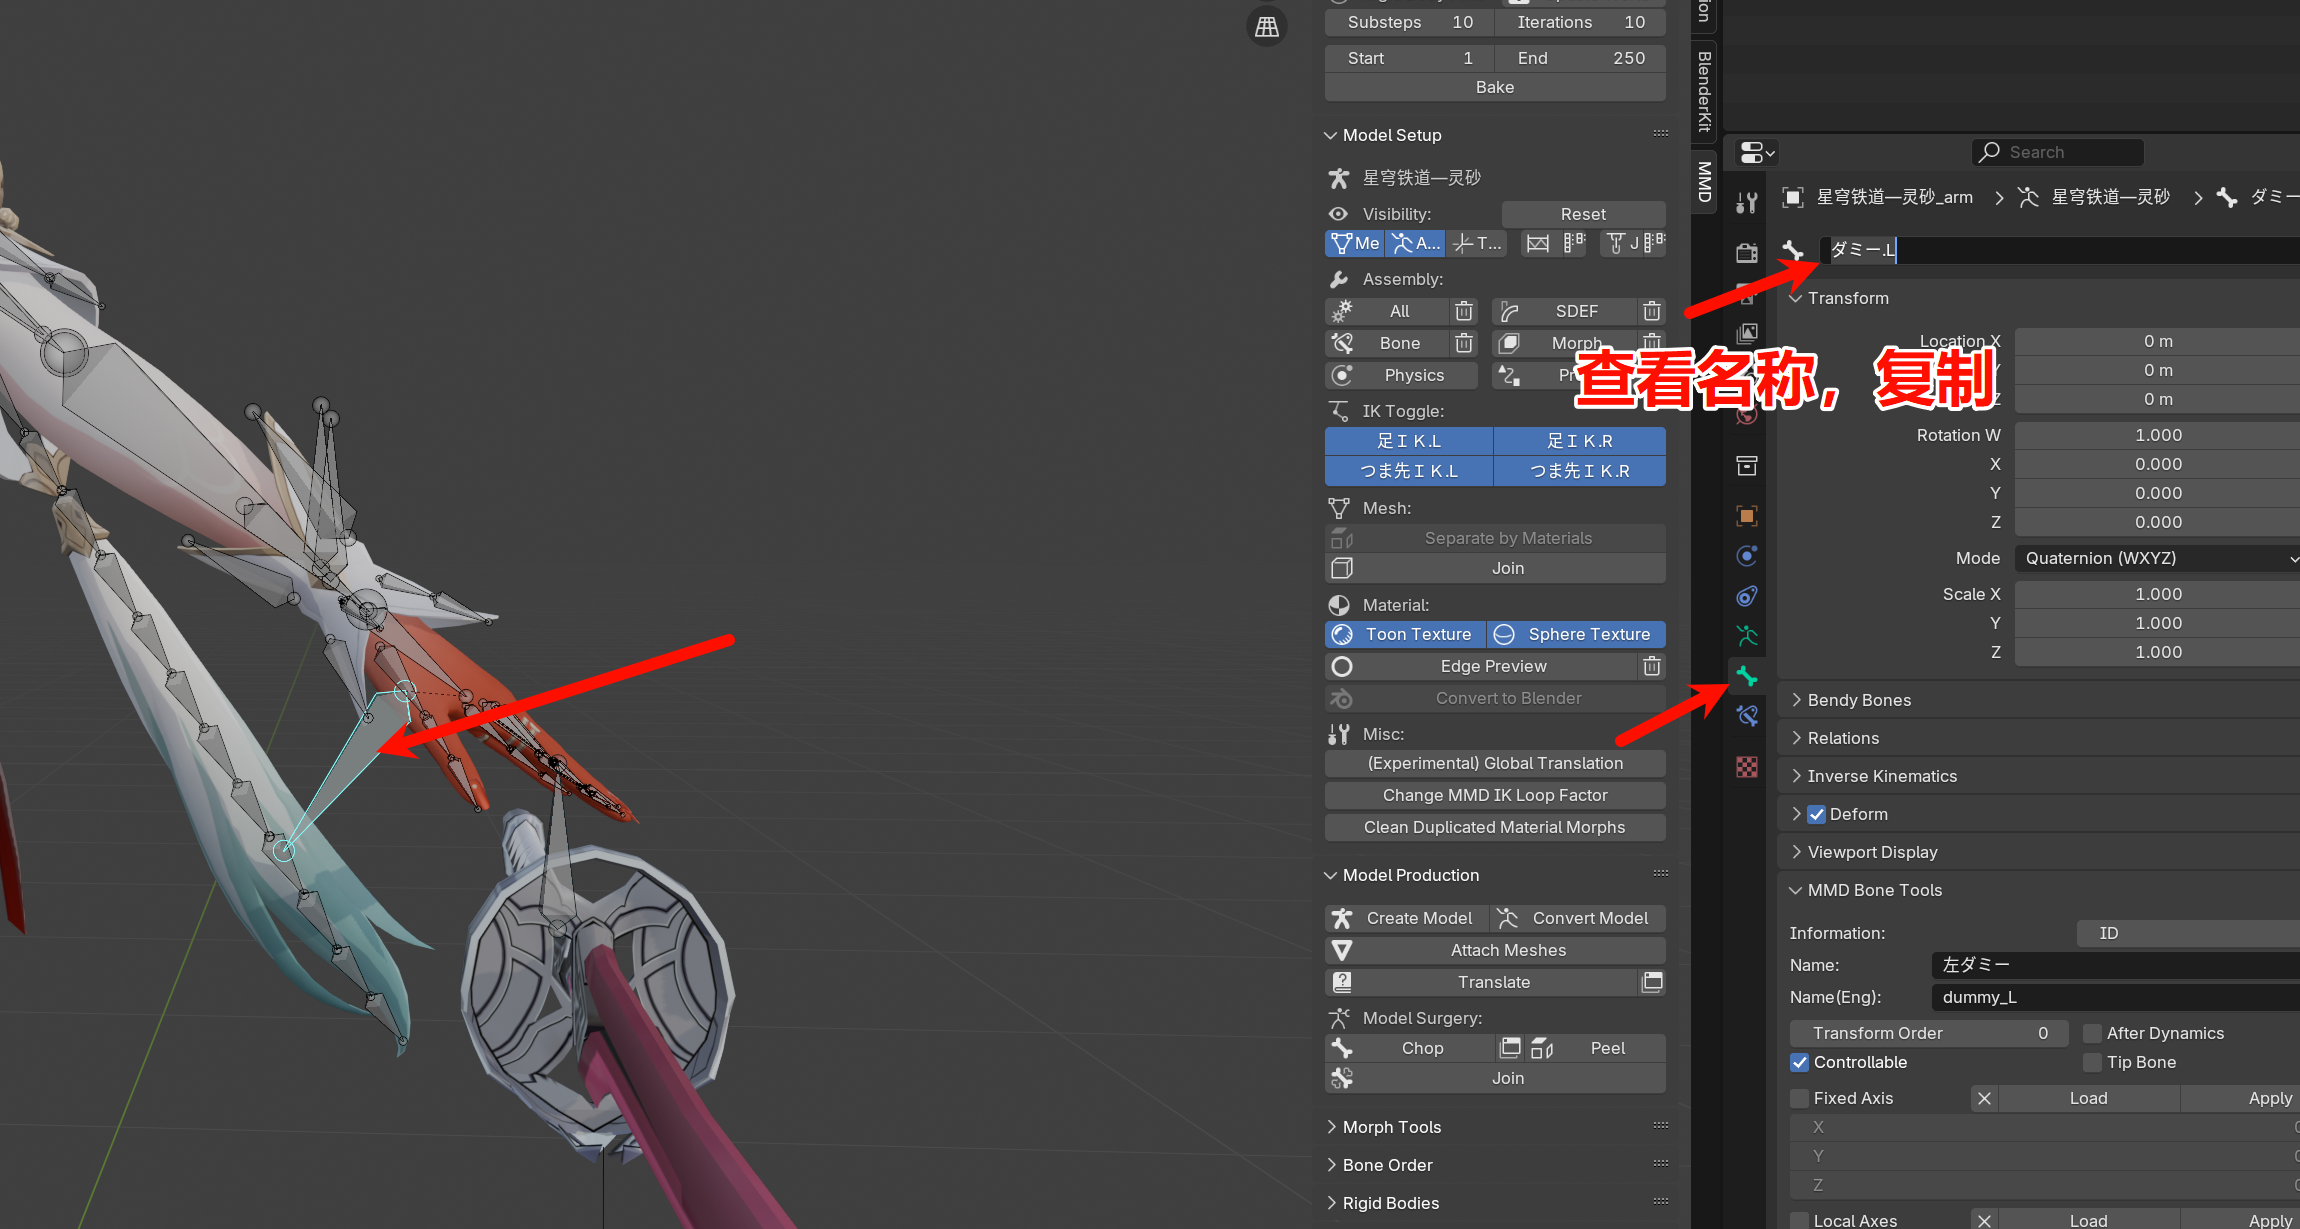The width and height of the screenshot is (2300, 1229).
Task: Open the Physics properties tab
Action: tap(1747, 556)
